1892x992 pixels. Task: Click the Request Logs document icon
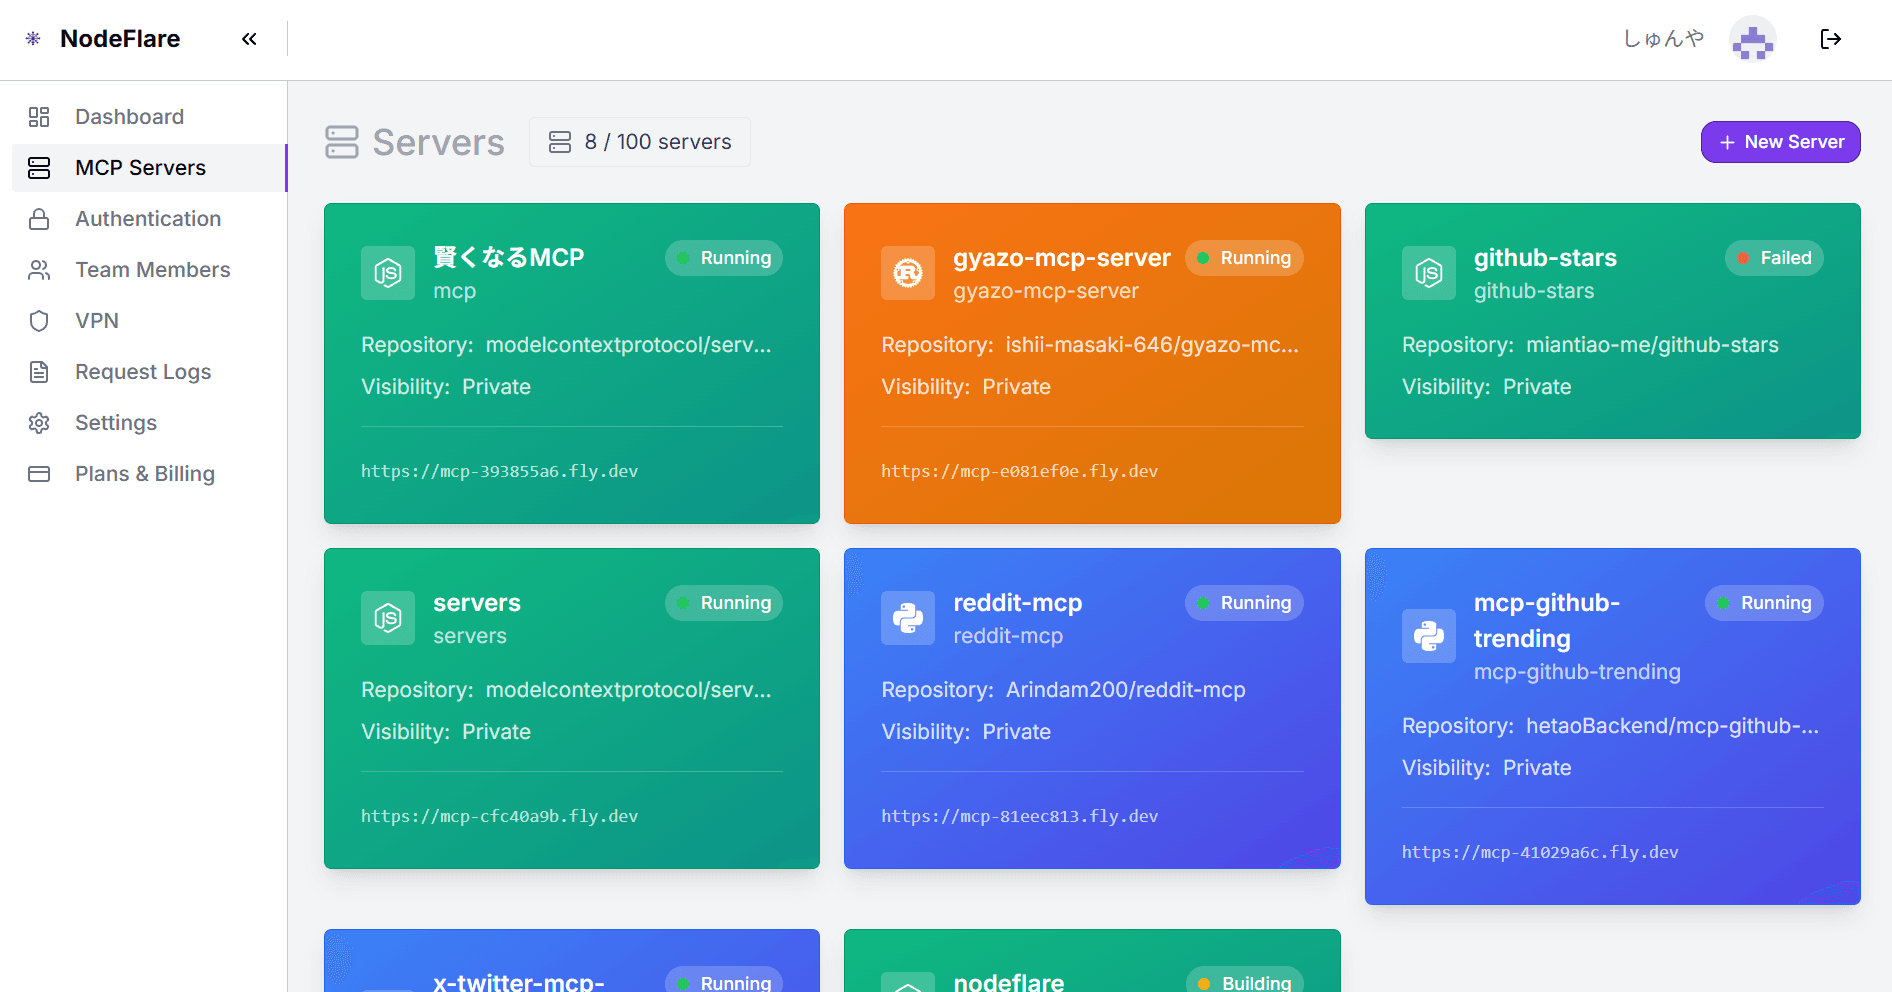point(39,372)
